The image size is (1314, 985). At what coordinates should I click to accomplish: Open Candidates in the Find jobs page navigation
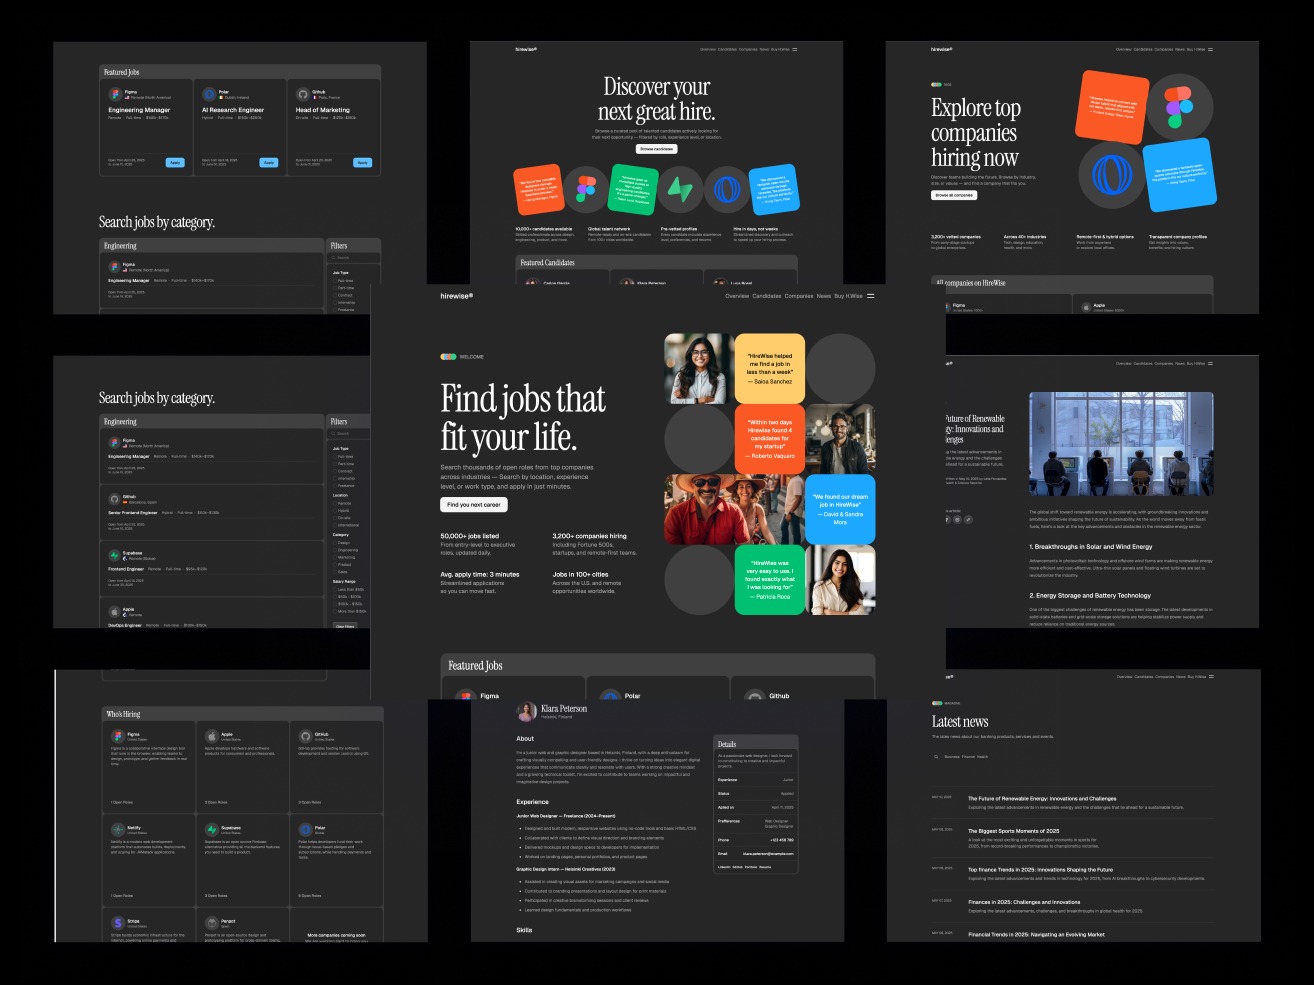pyautogui.click(x=767, y=296)
